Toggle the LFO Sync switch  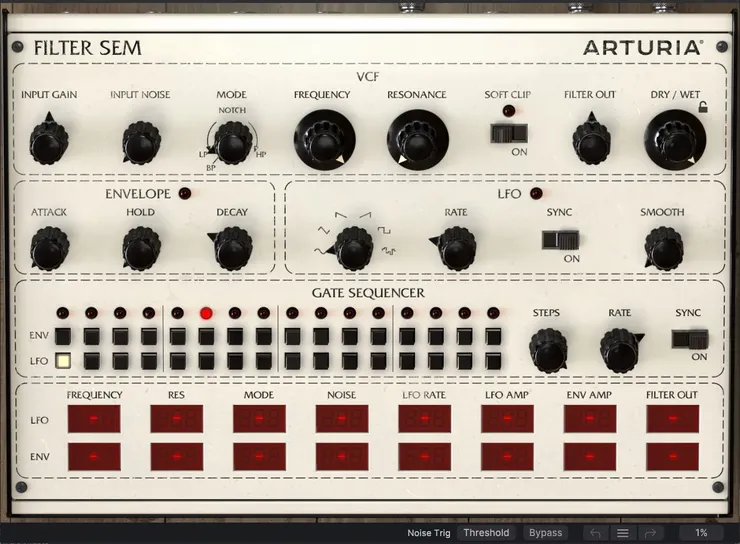[x=560, y=240]
